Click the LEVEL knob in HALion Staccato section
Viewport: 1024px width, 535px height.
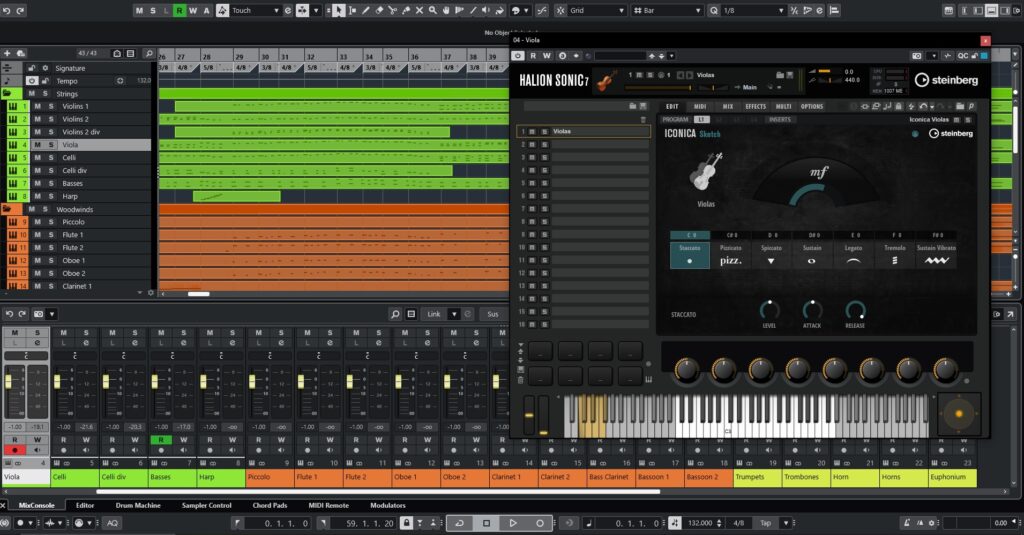(x=769, y=310)
